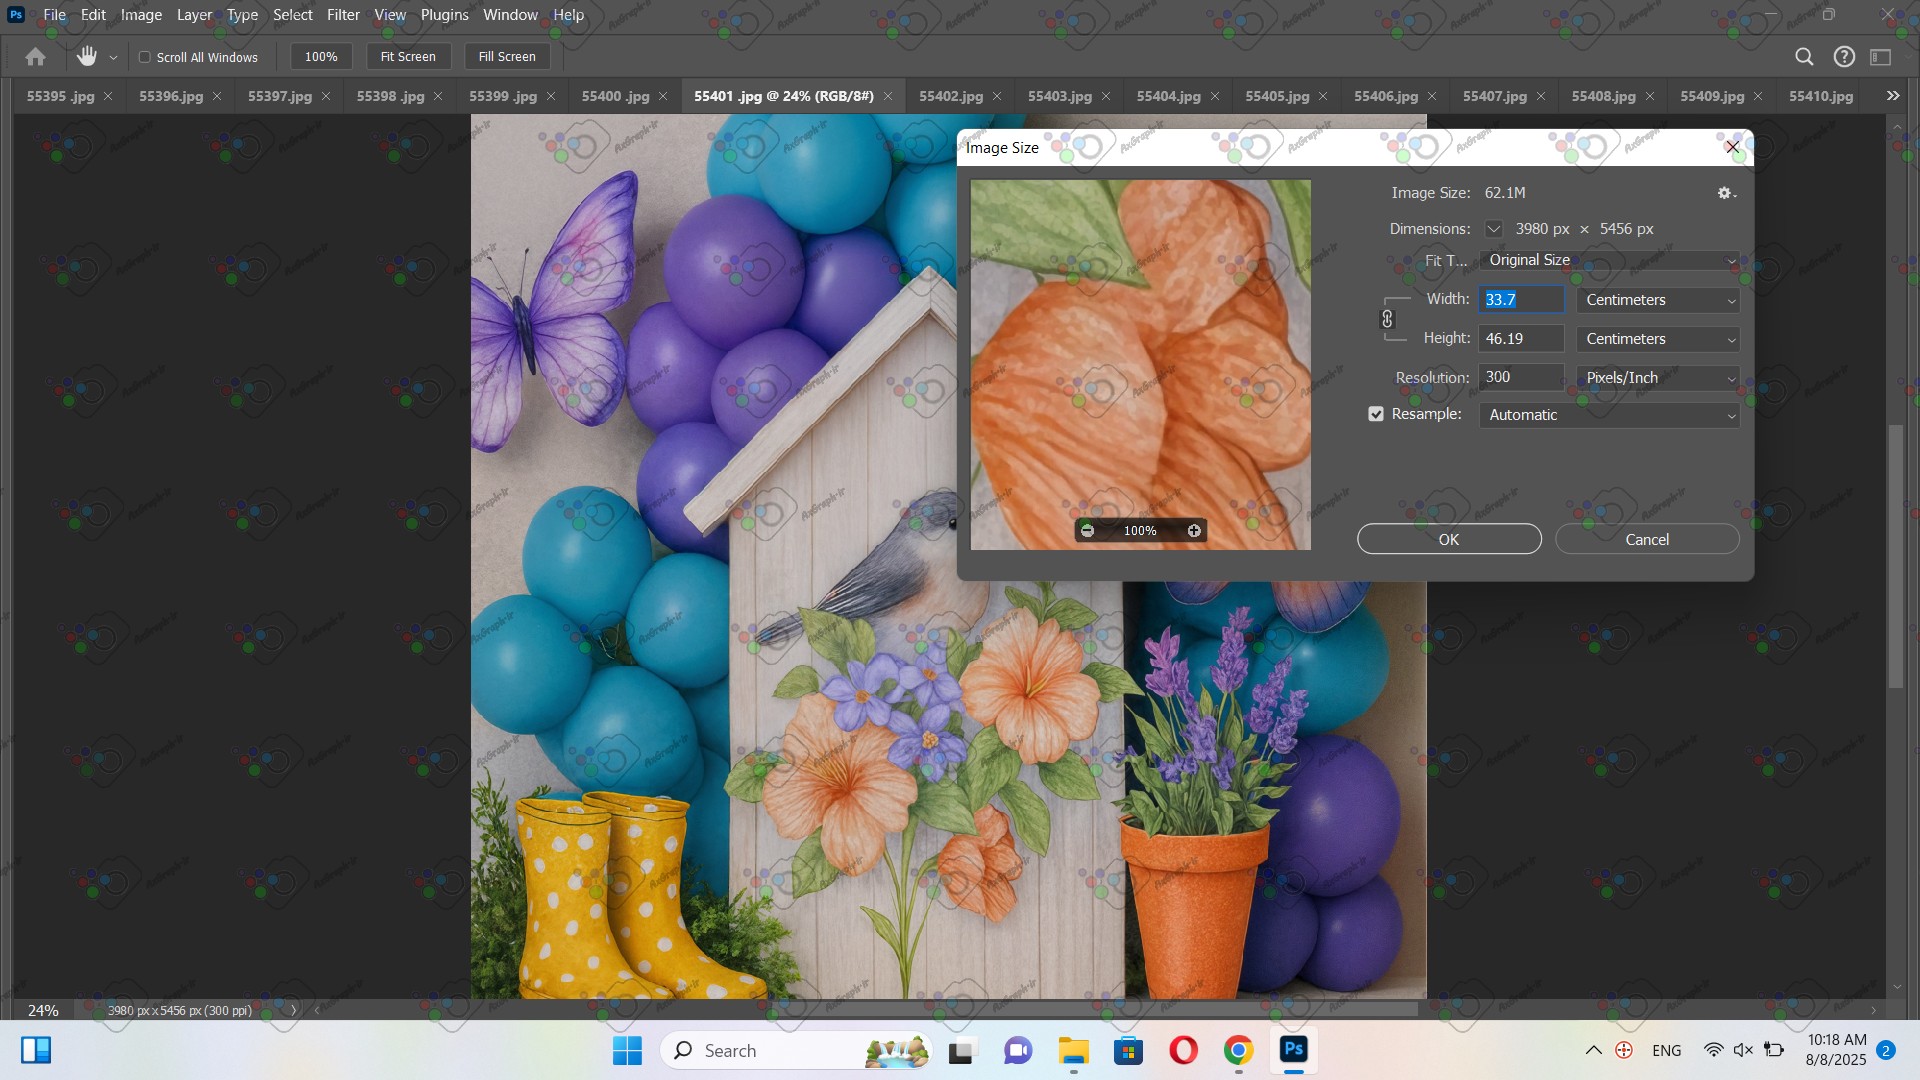
Task: Open the Filter menu
Action: coord(343,15)
